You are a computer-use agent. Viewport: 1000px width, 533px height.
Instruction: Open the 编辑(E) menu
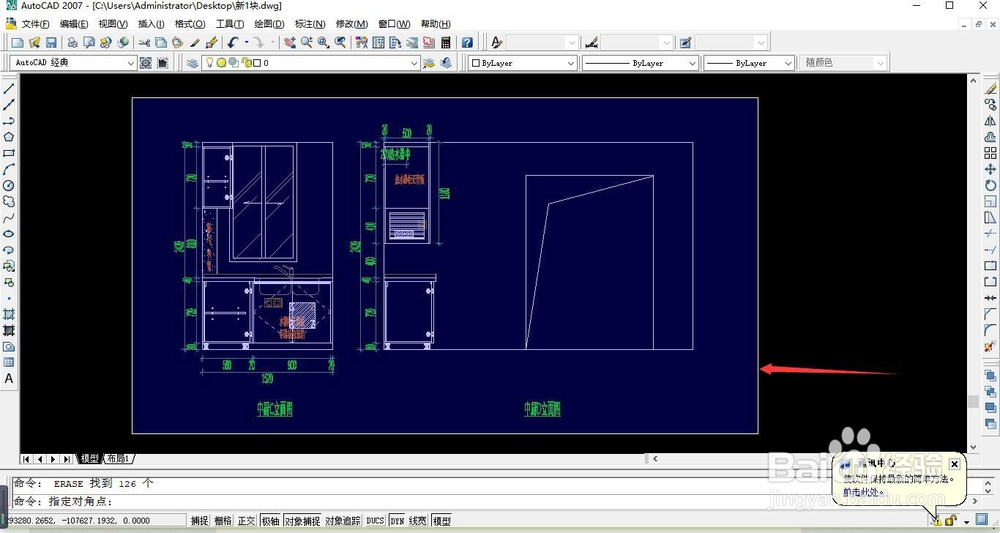tap(74, 24)
